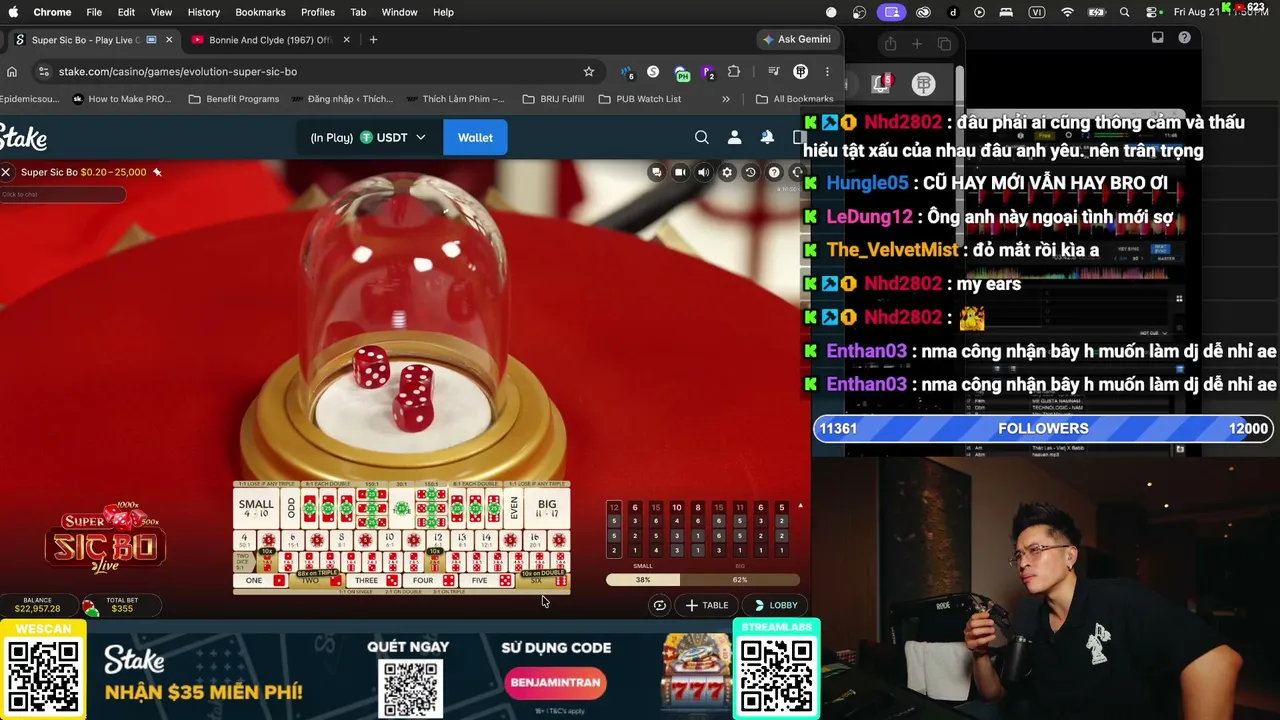Bookmark this page star icon
Screen dimensions: 1280x720
pyautogui.click(x=589, y=72)
